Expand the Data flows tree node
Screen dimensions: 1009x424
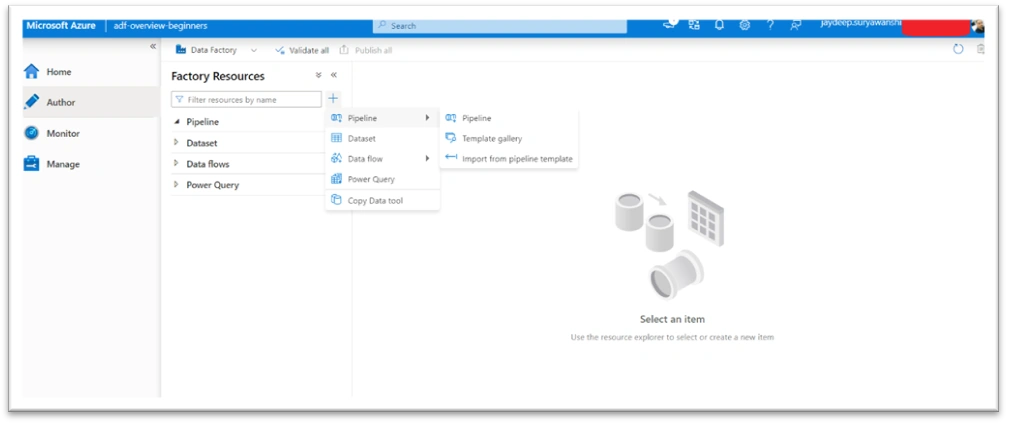point(176,163)
